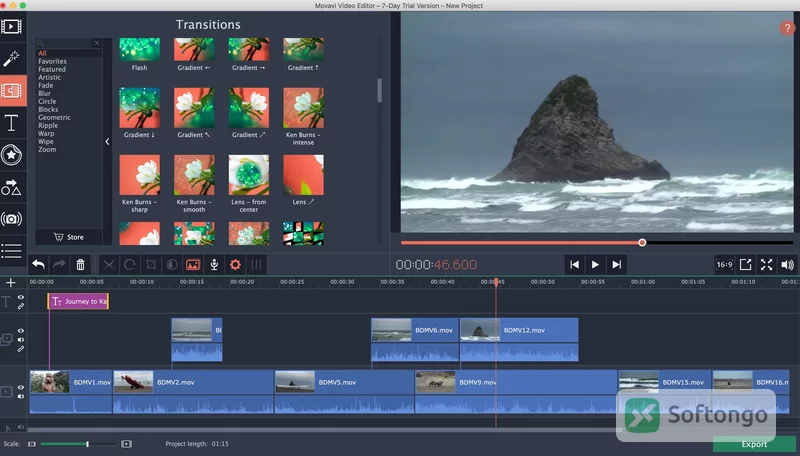This screenshot has height=456, width=800.
Task: Select the Journey title clip on timeline
Action: coord(78,301)
